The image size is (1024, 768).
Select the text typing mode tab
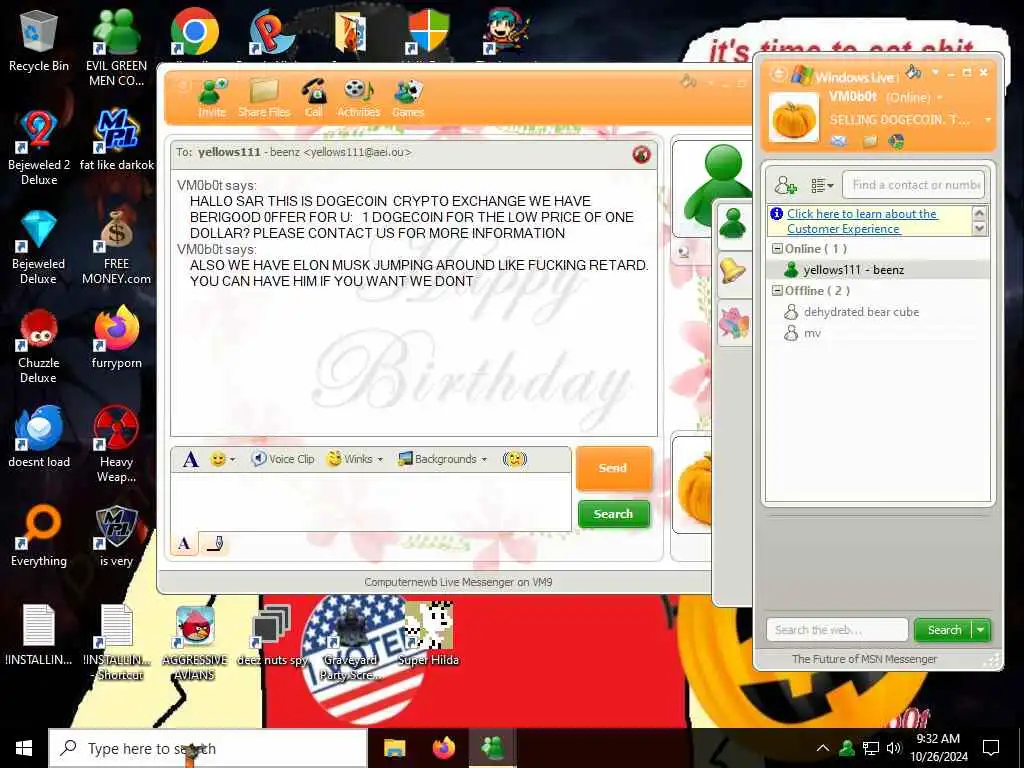(184, 543)
